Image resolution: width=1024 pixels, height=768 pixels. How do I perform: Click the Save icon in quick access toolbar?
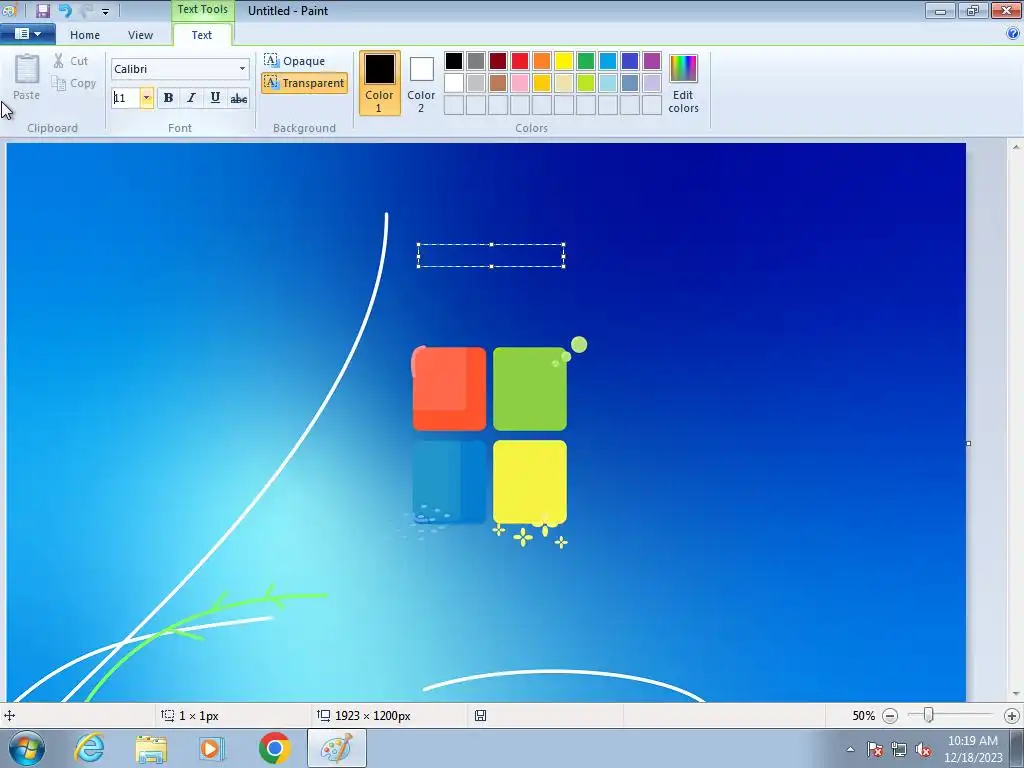42,10
